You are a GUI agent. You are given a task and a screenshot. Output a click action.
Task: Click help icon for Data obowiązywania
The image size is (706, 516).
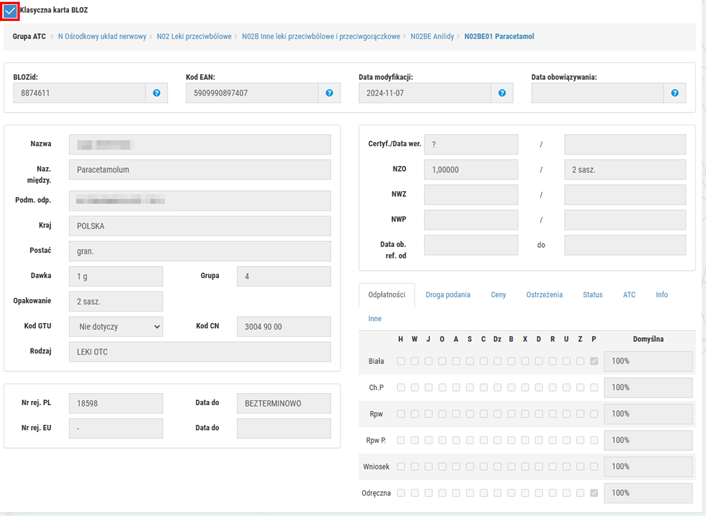pyautogui.click(x=675, y=93)
